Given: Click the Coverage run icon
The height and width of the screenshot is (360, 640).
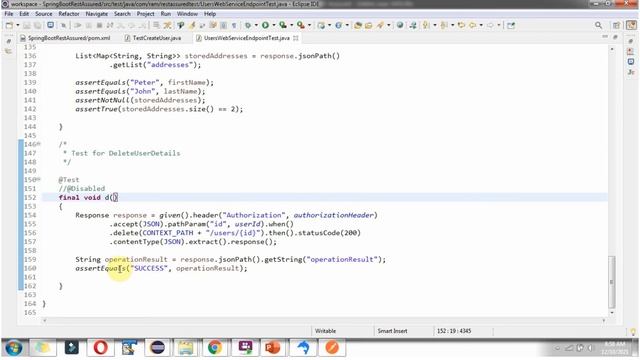Looking at the screenshot, I should tap(283, 25).
